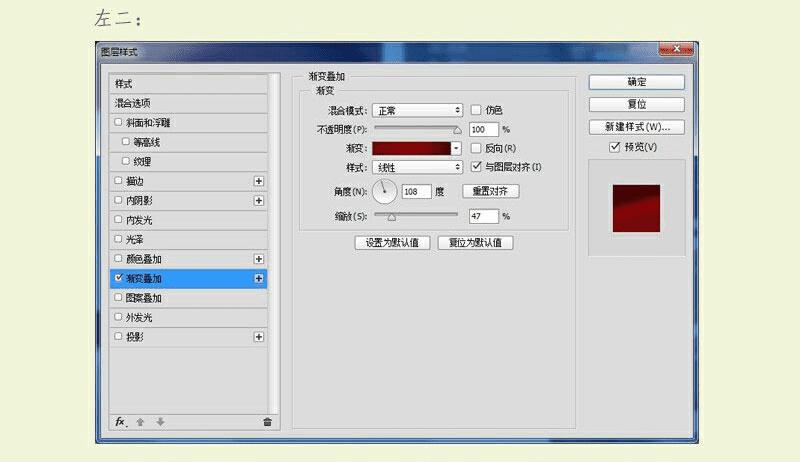The height and width of the screenshot is (462, 800).
Task: Enable the 图案叠加 checkbox
Action: pyautogui.click(x=118, y=297)
